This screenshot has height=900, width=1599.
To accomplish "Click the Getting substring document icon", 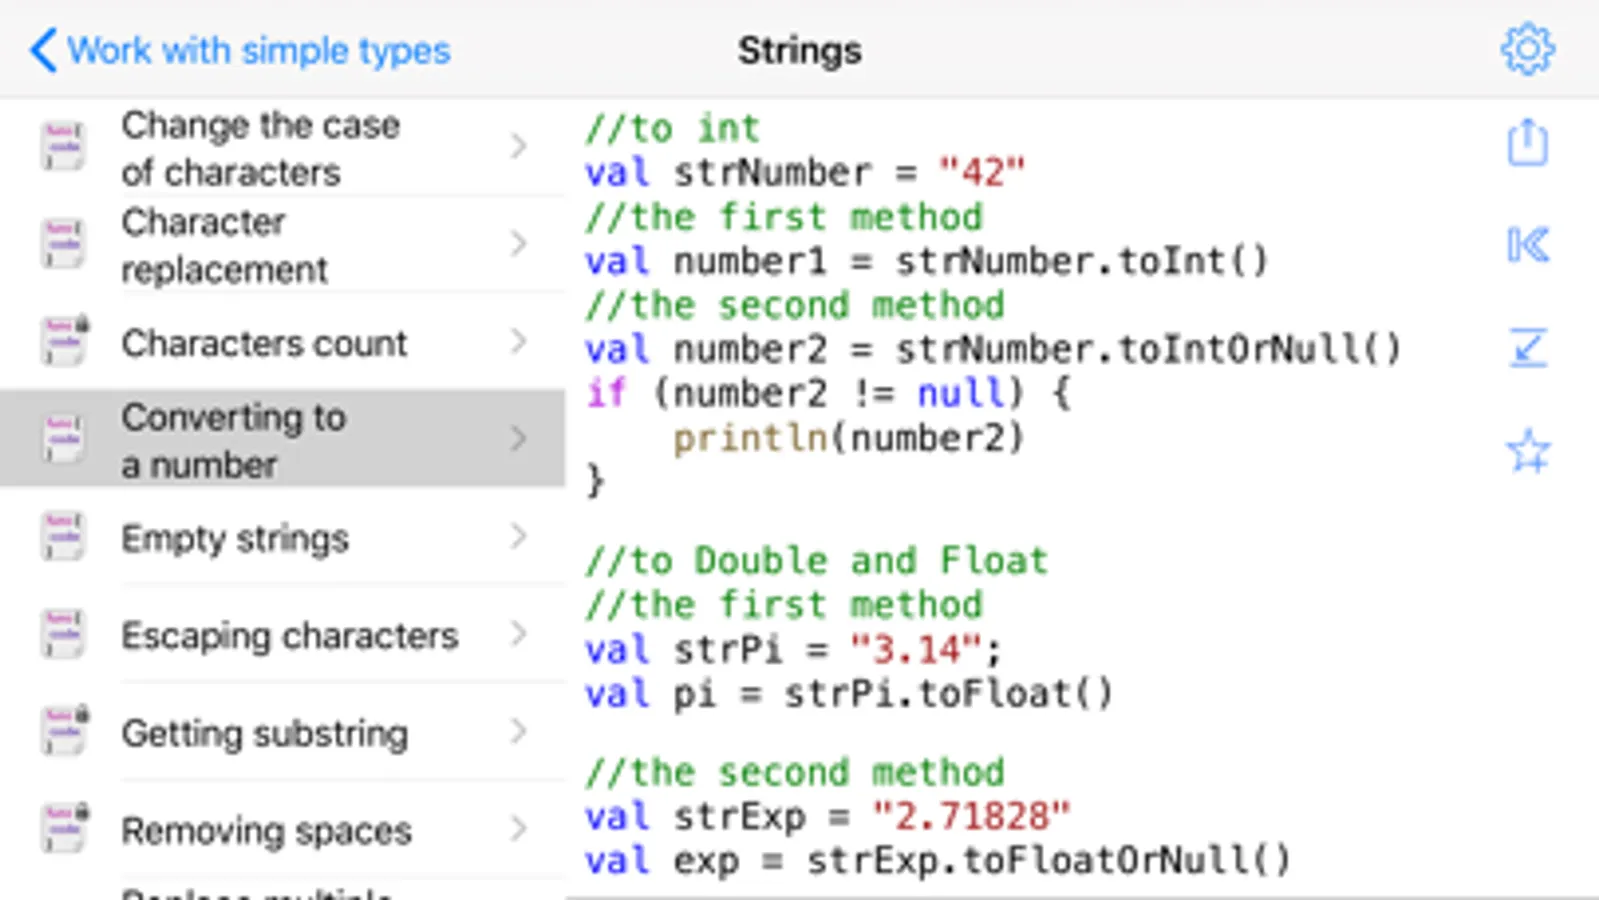I will 64,731.
